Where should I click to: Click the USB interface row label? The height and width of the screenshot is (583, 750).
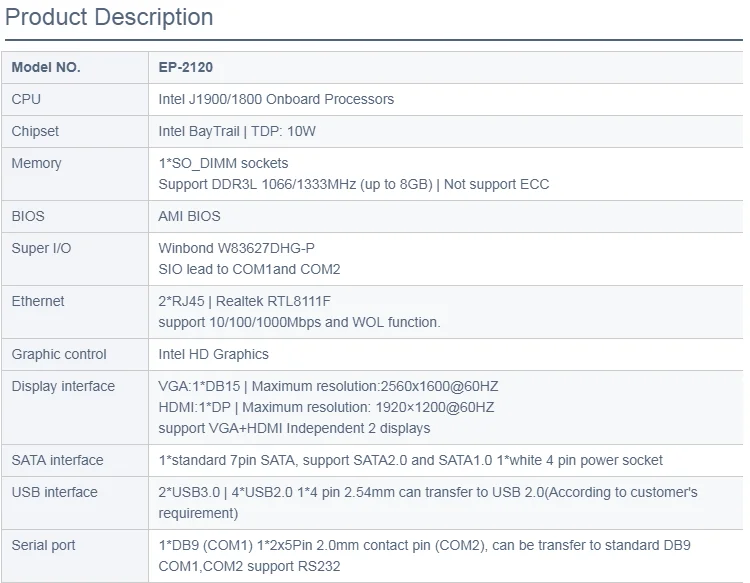(55, 492)
